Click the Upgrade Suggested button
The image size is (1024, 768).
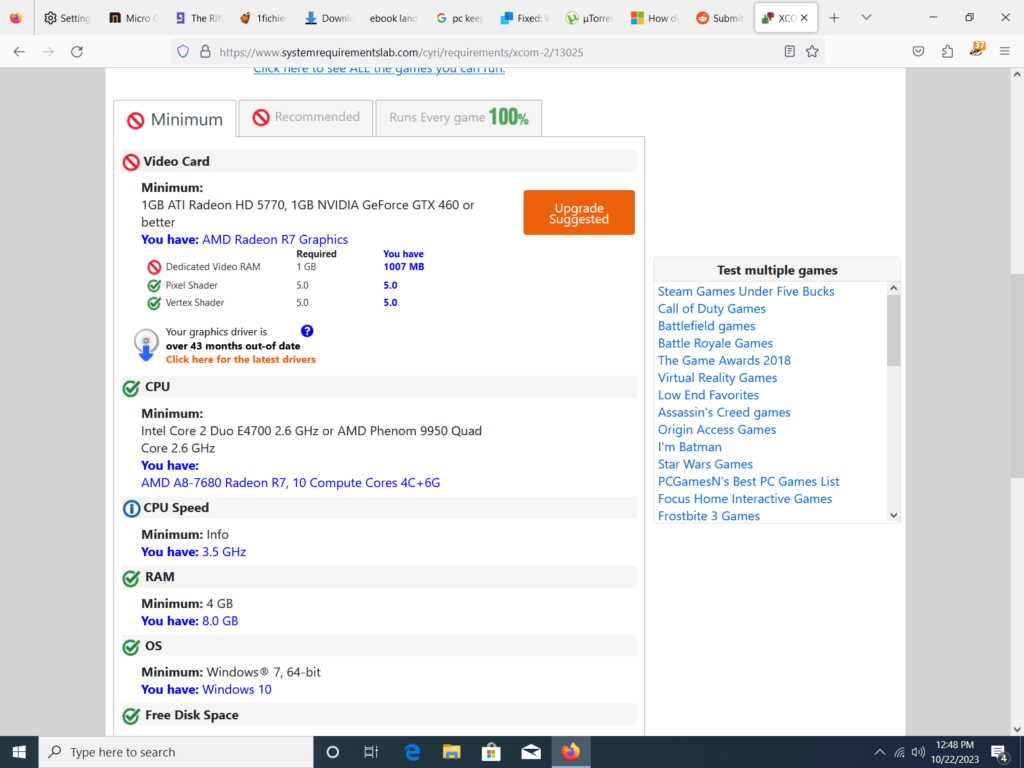pyautogui.click(x=579, y=212)
